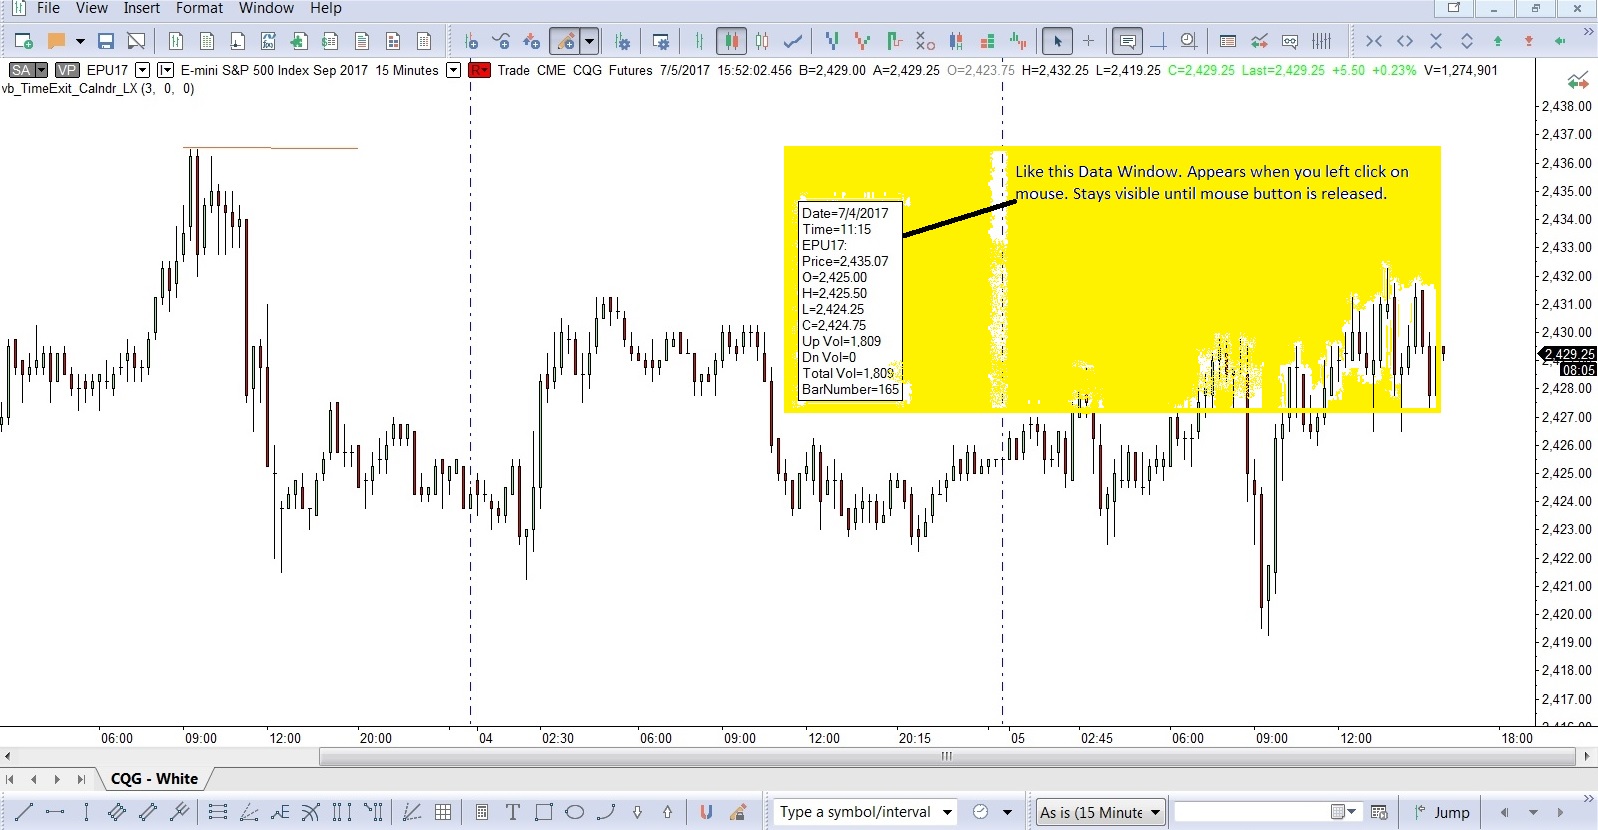Click the green up arrow icon
The height and width of the screenshot is (830, 1598).
(1498, 41)
